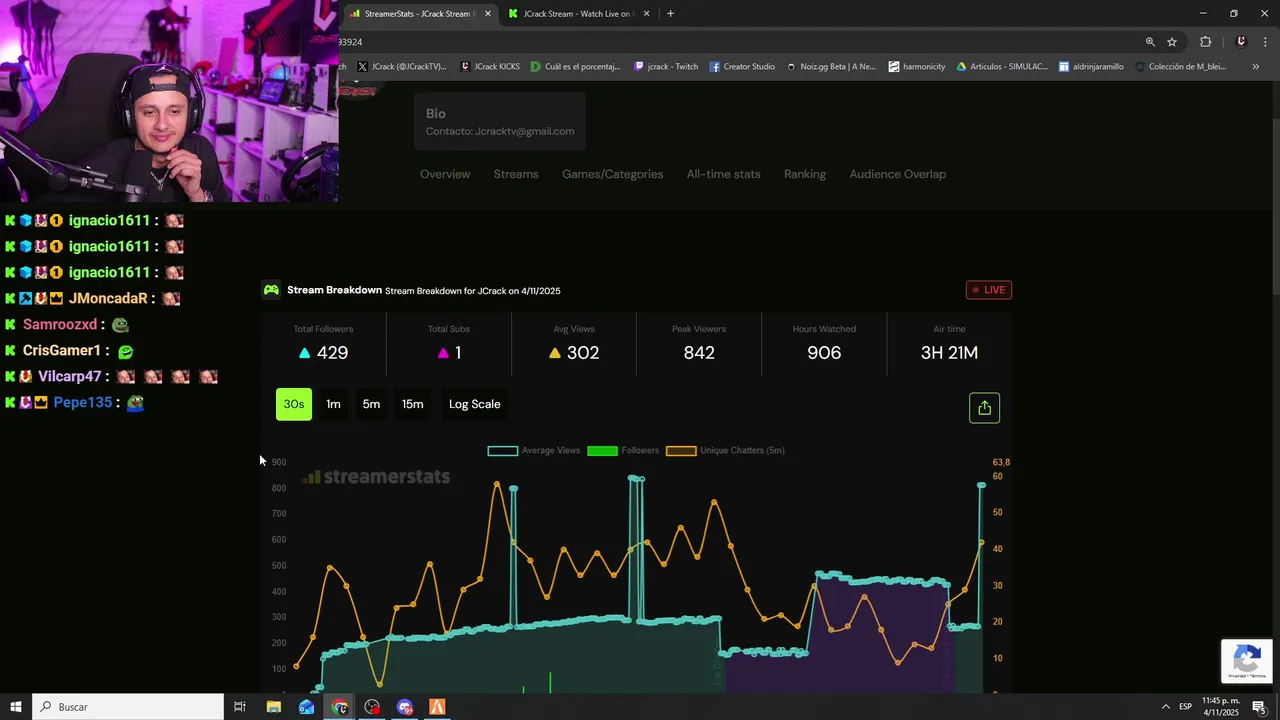
Task: Open the harmonicity bookmark
Action: [x=917, y=67]
